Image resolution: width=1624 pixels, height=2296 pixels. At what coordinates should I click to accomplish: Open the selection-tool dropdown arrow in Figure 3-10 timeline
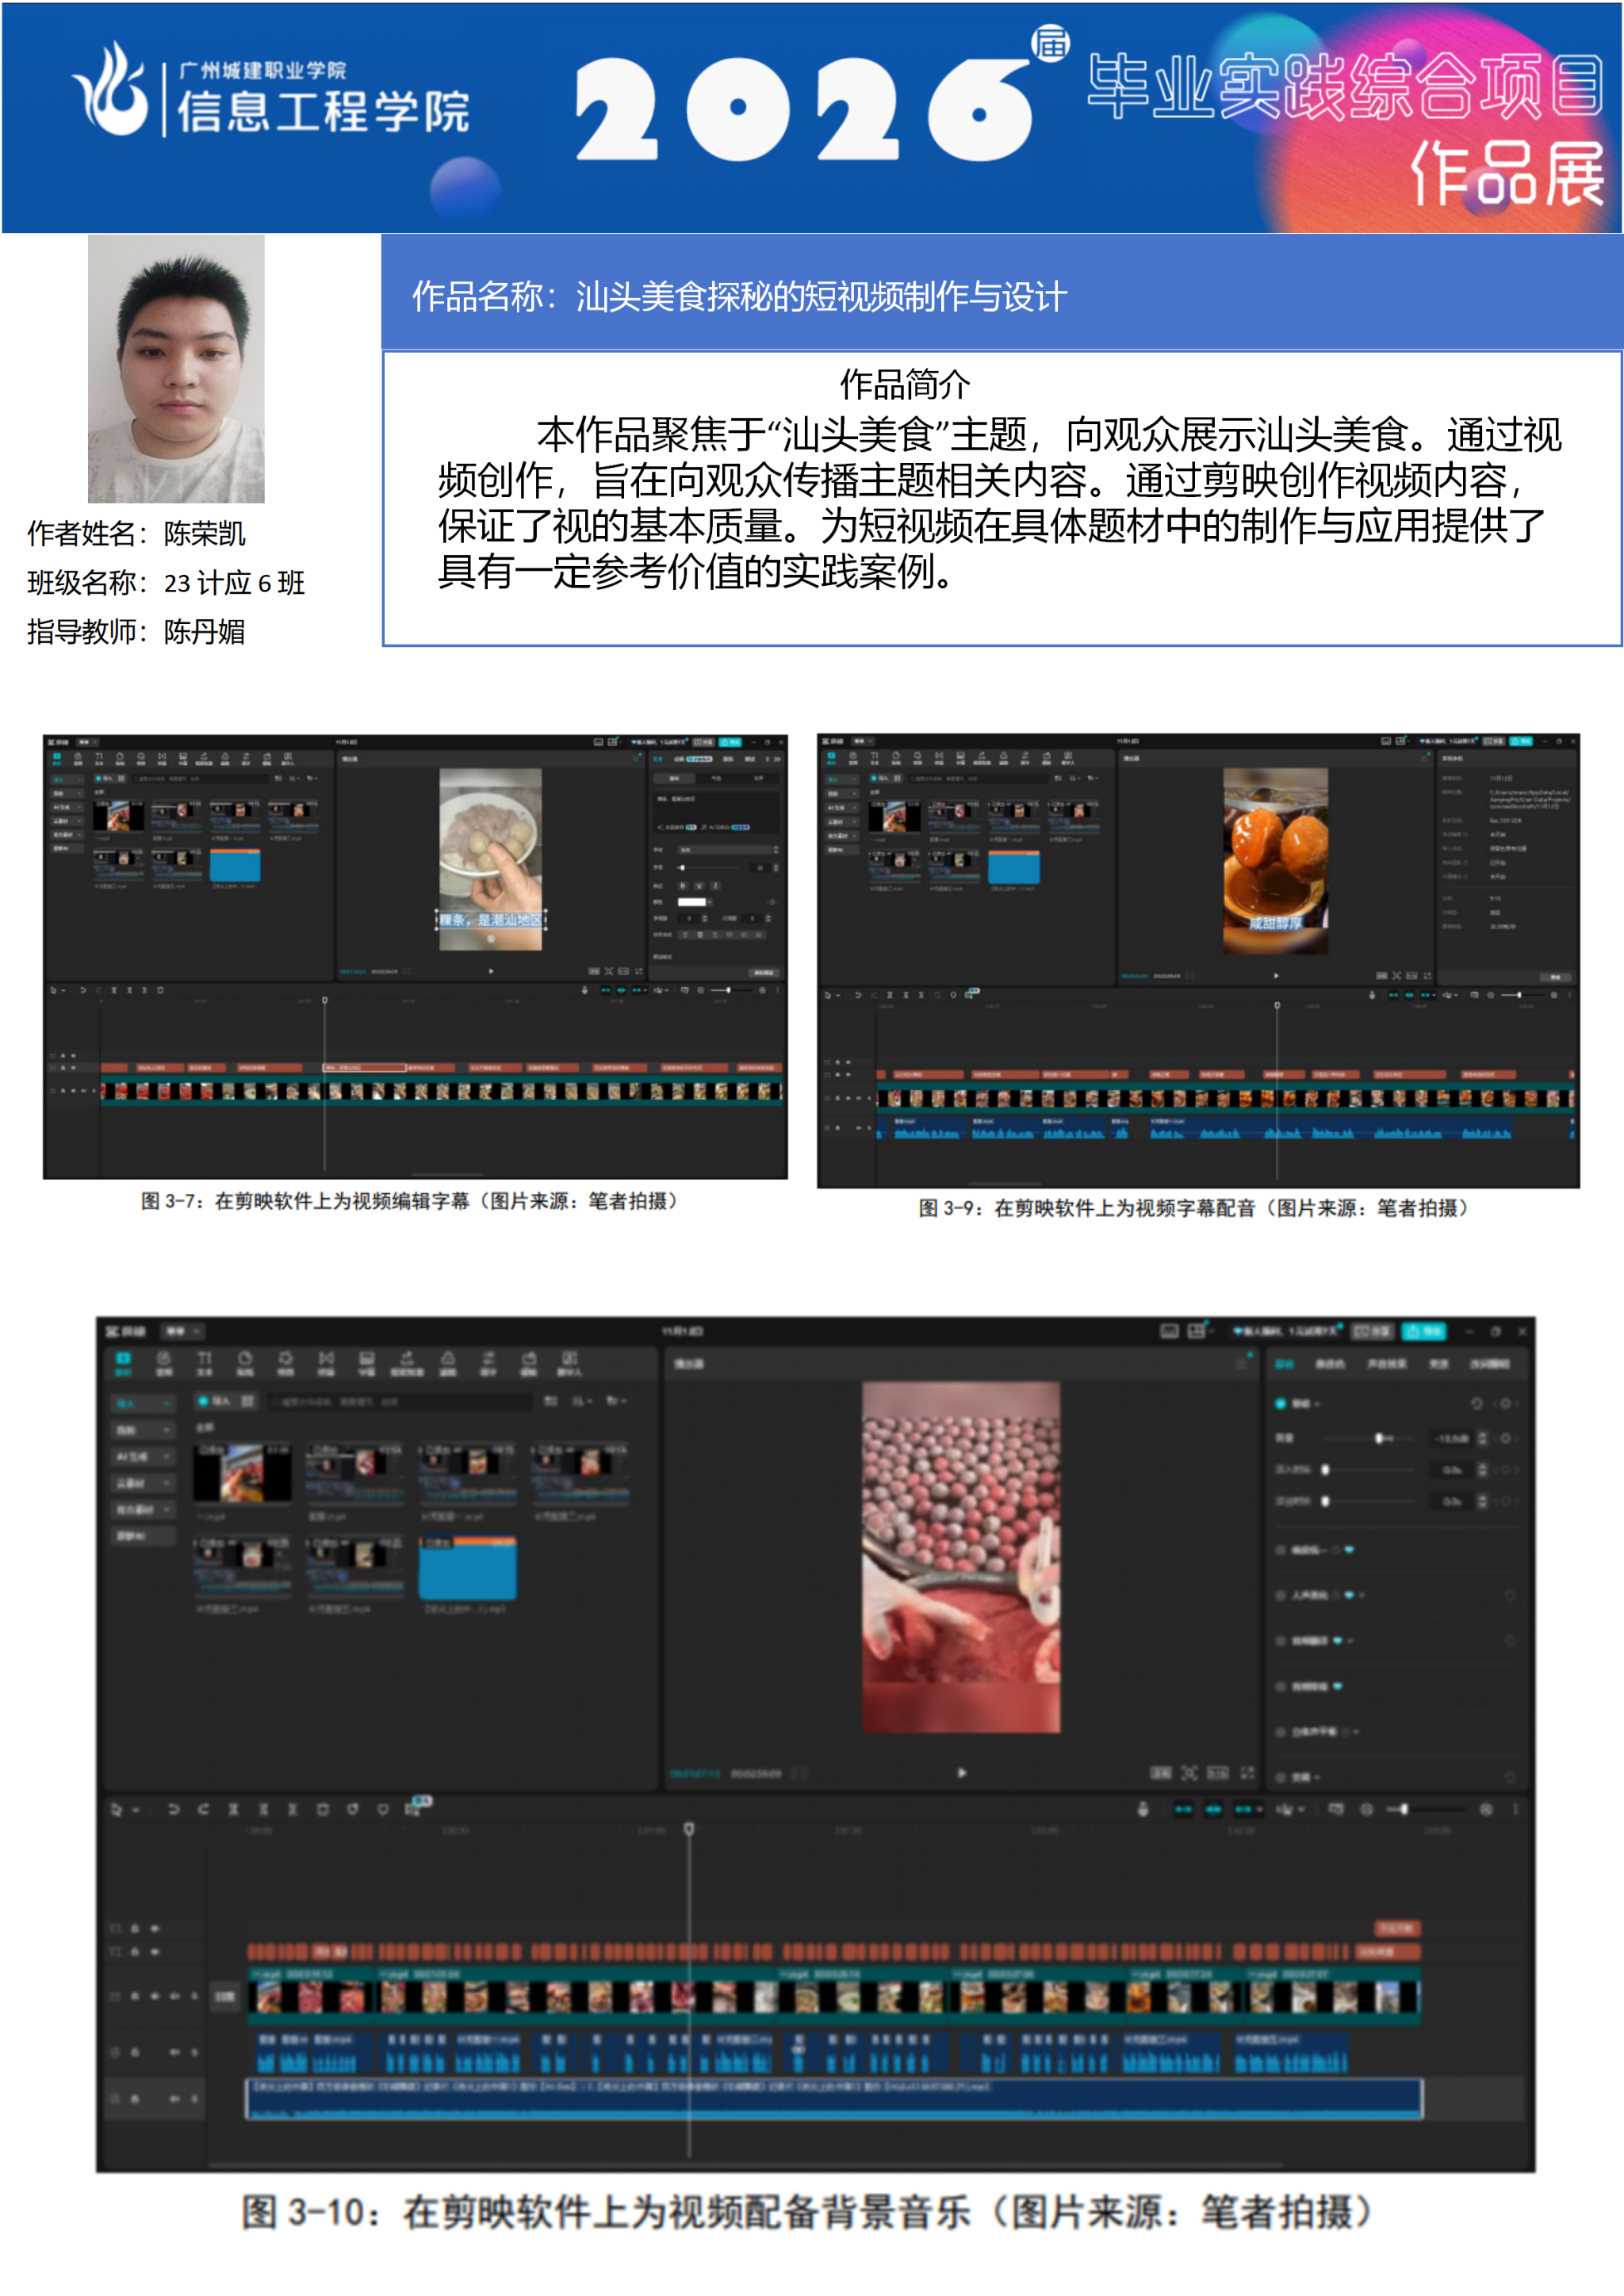tap(136, 1809)
